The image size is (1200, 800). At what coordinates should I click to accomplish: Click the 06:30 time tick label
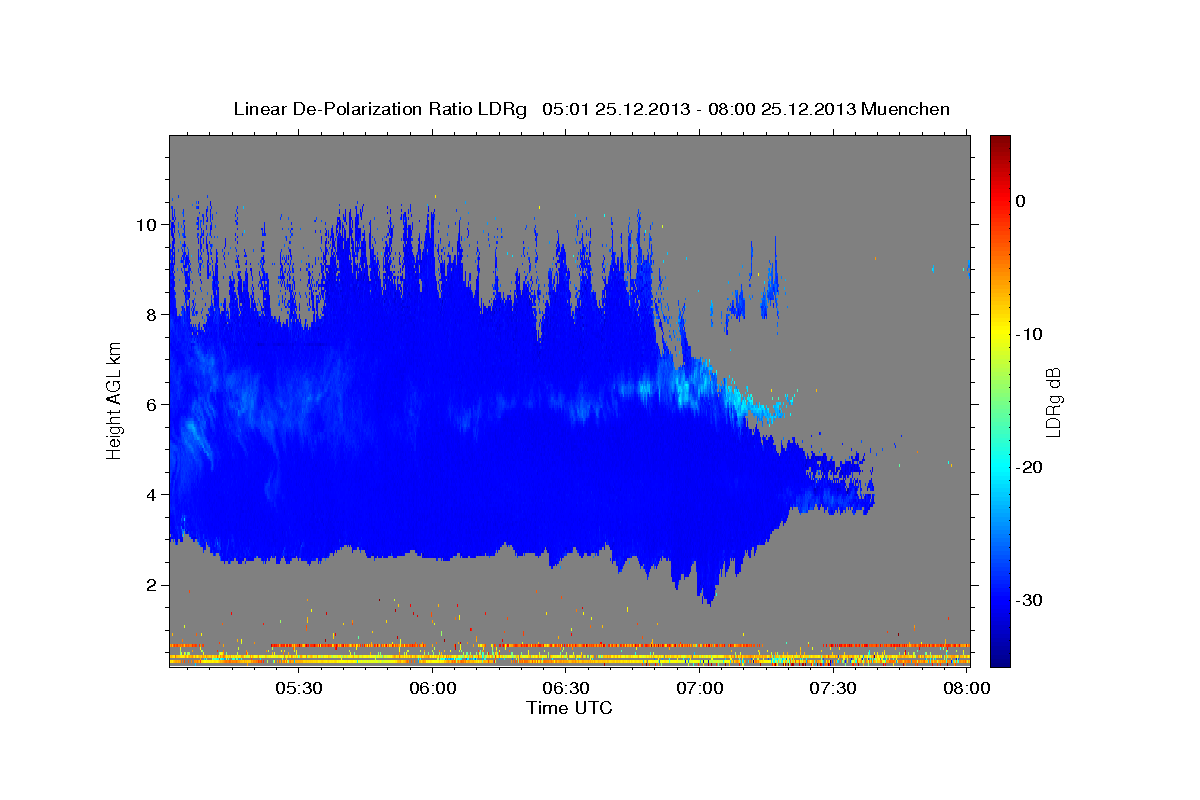[566, 689]
